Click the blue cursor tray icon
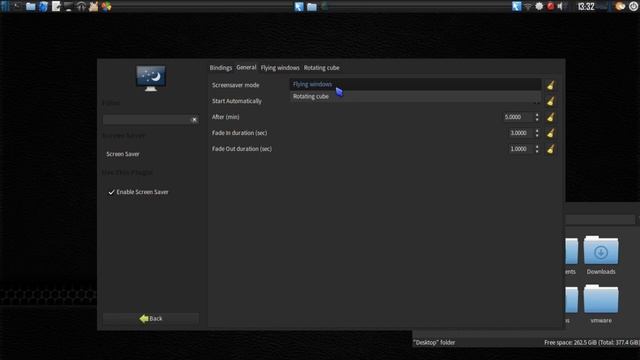This screenshot has height=360, width=640. pyautogui.click(x=516, y=7)
